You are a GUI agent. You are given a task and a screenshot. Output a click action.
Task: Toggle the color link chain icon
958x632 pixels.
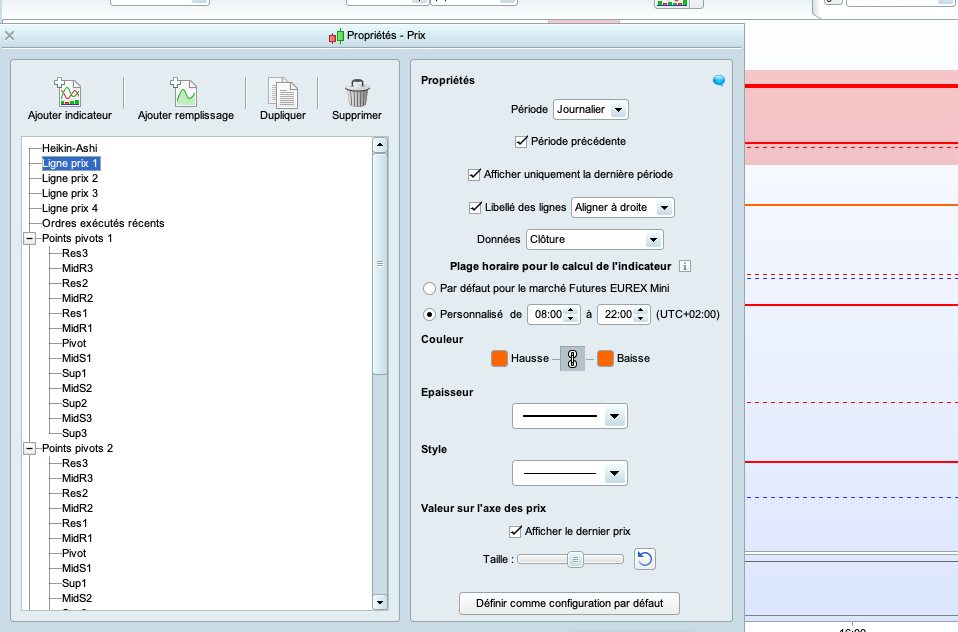572,358
